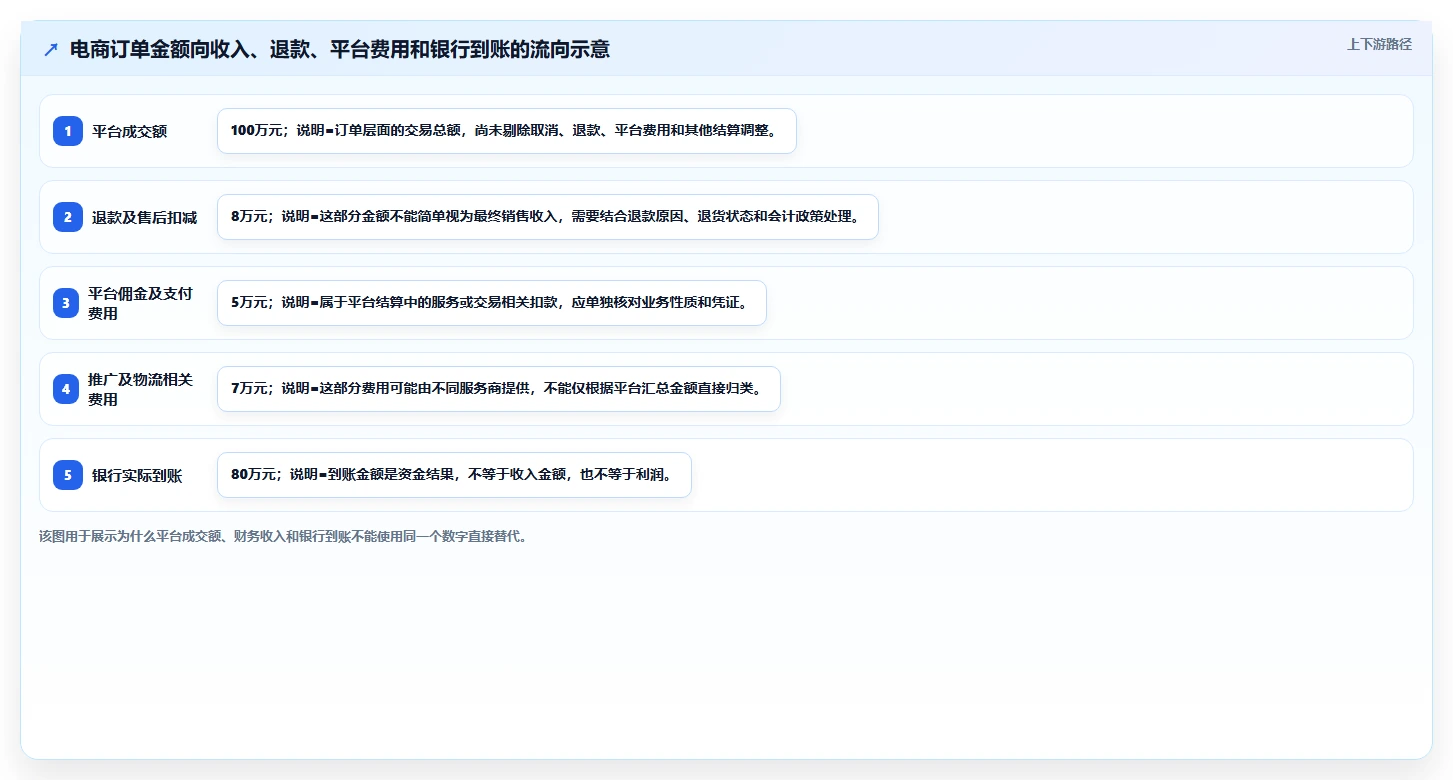The image size is (1453, 780).
Task: Click the 80万元 description box
Action: (x=454, y=475)
